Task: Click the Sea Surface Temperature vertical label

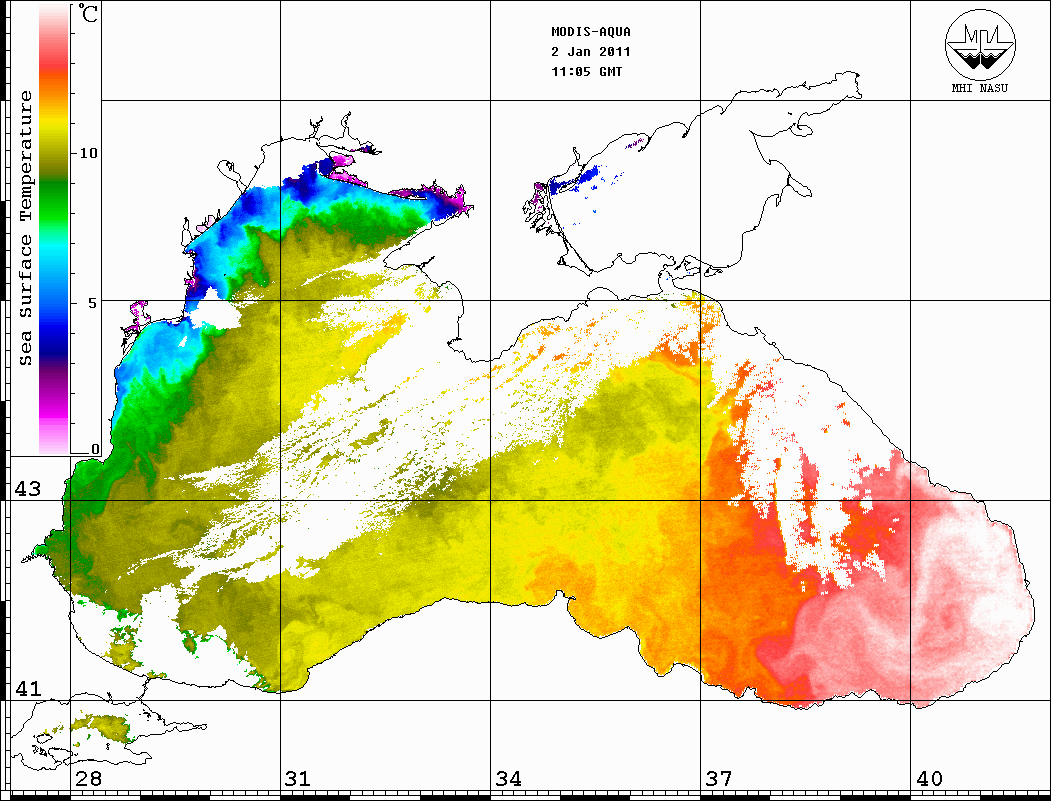Action: point(25,228)
